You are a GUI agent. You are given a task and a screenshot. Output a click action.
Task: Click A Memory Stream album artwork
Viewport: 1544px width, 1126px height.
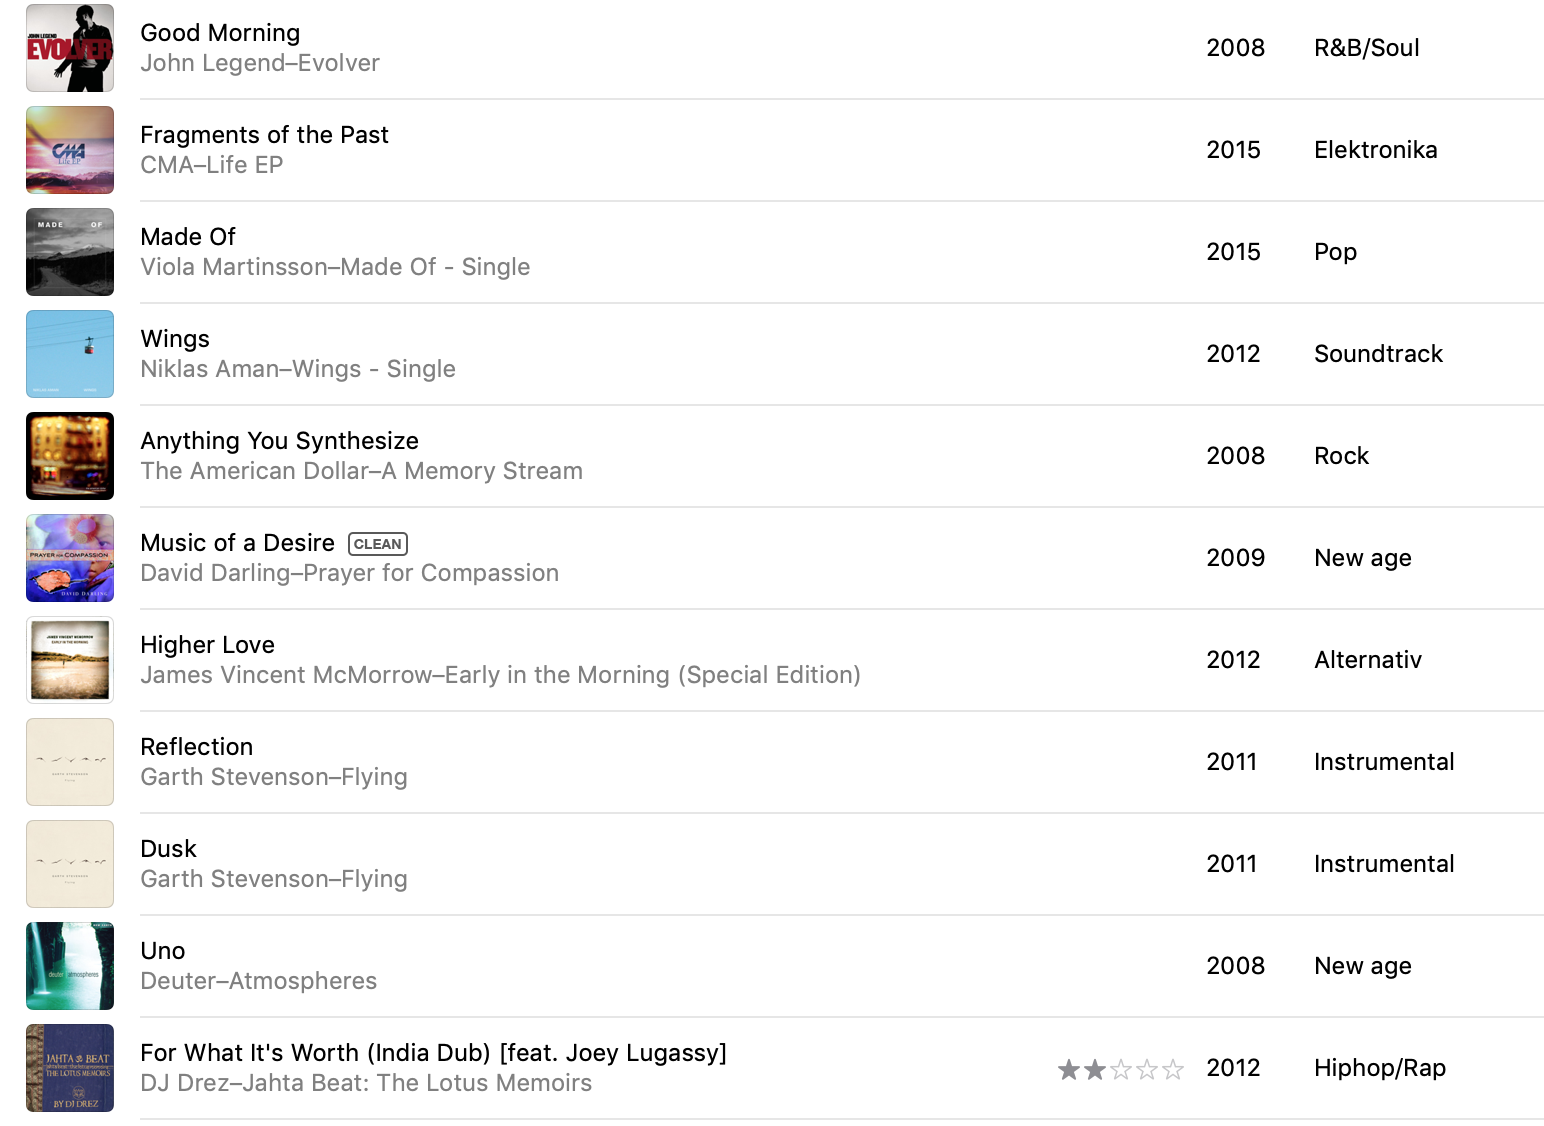click(70, 456)
